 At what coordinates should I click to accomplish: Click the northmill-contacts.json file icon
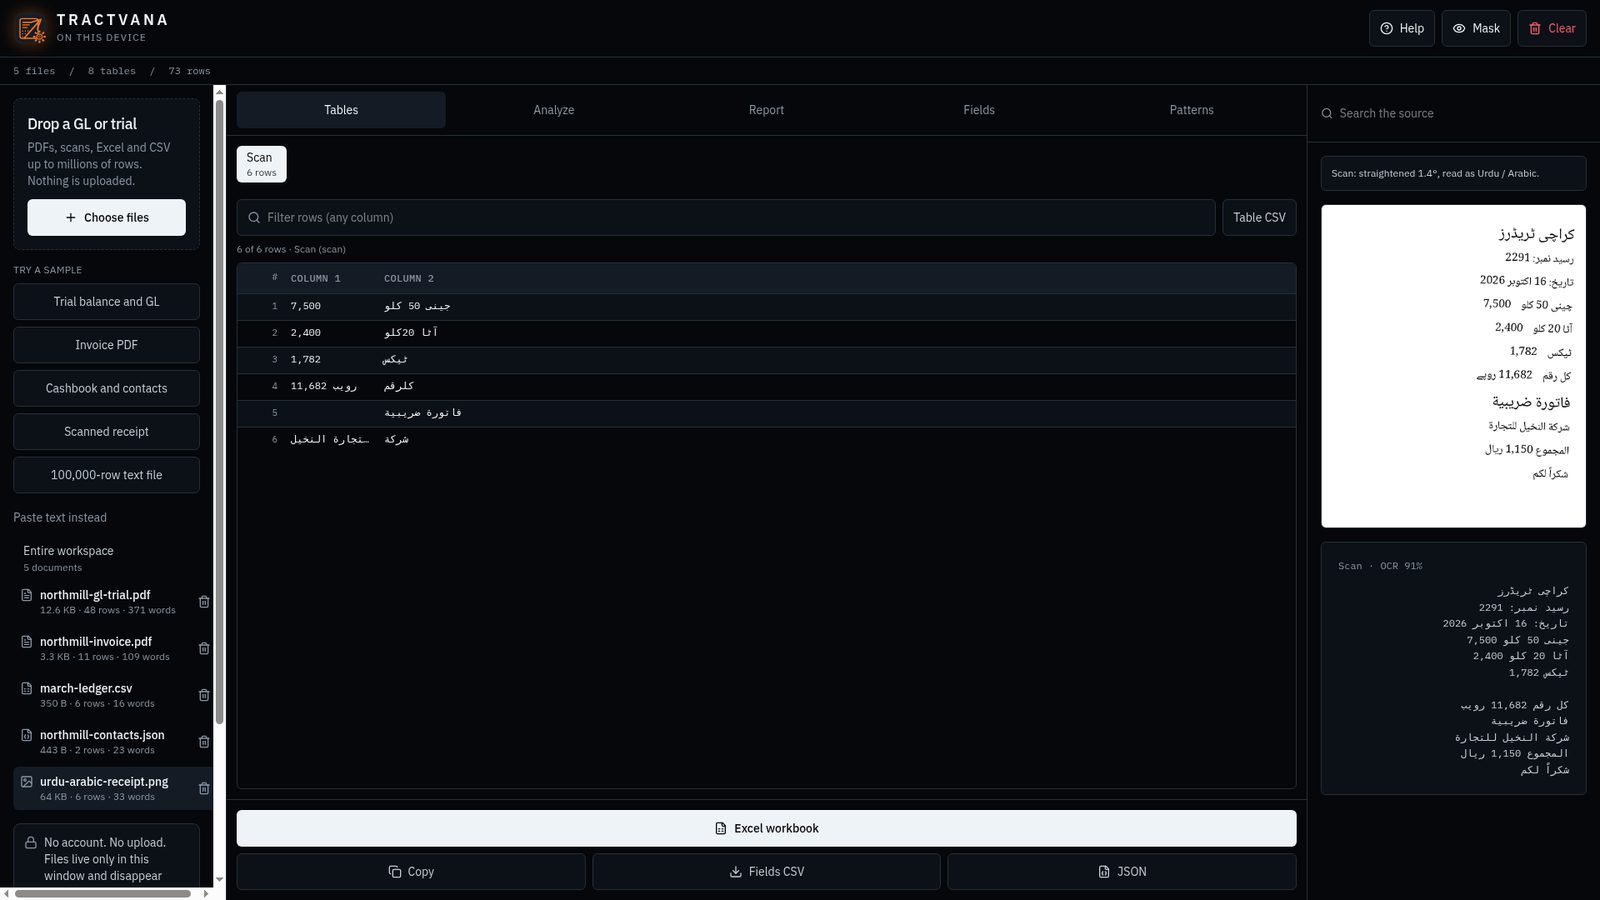[x=27, y=735]
